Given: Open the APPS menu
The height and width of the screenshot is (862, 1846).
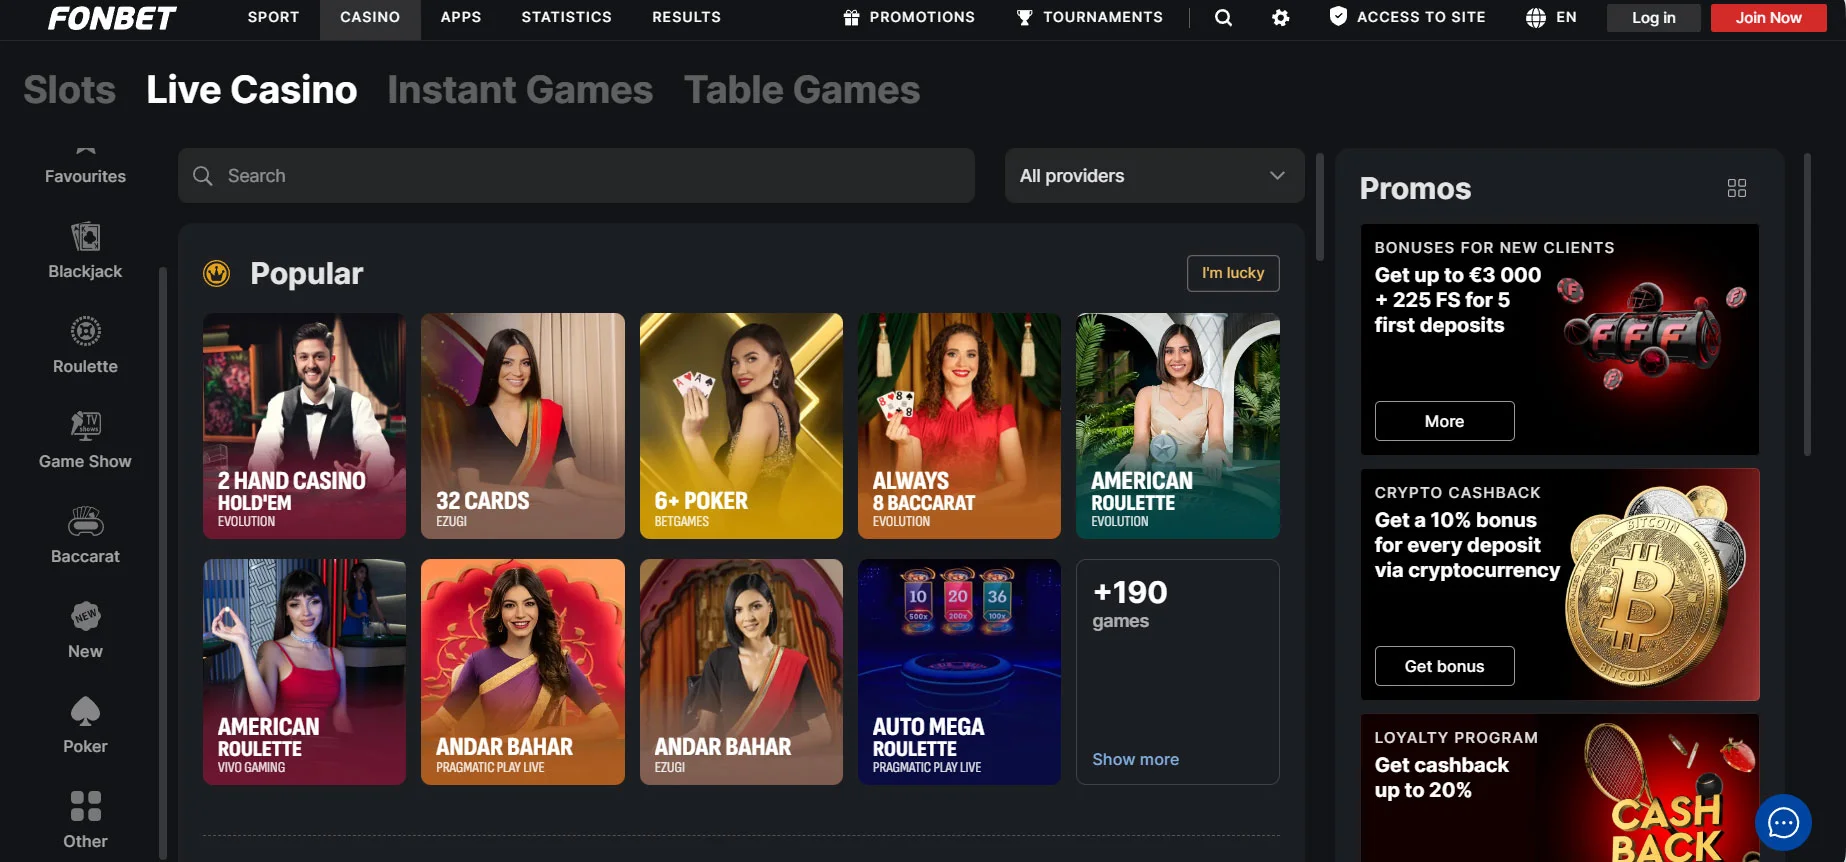Looking at the screenshot, I should (461, 18).
